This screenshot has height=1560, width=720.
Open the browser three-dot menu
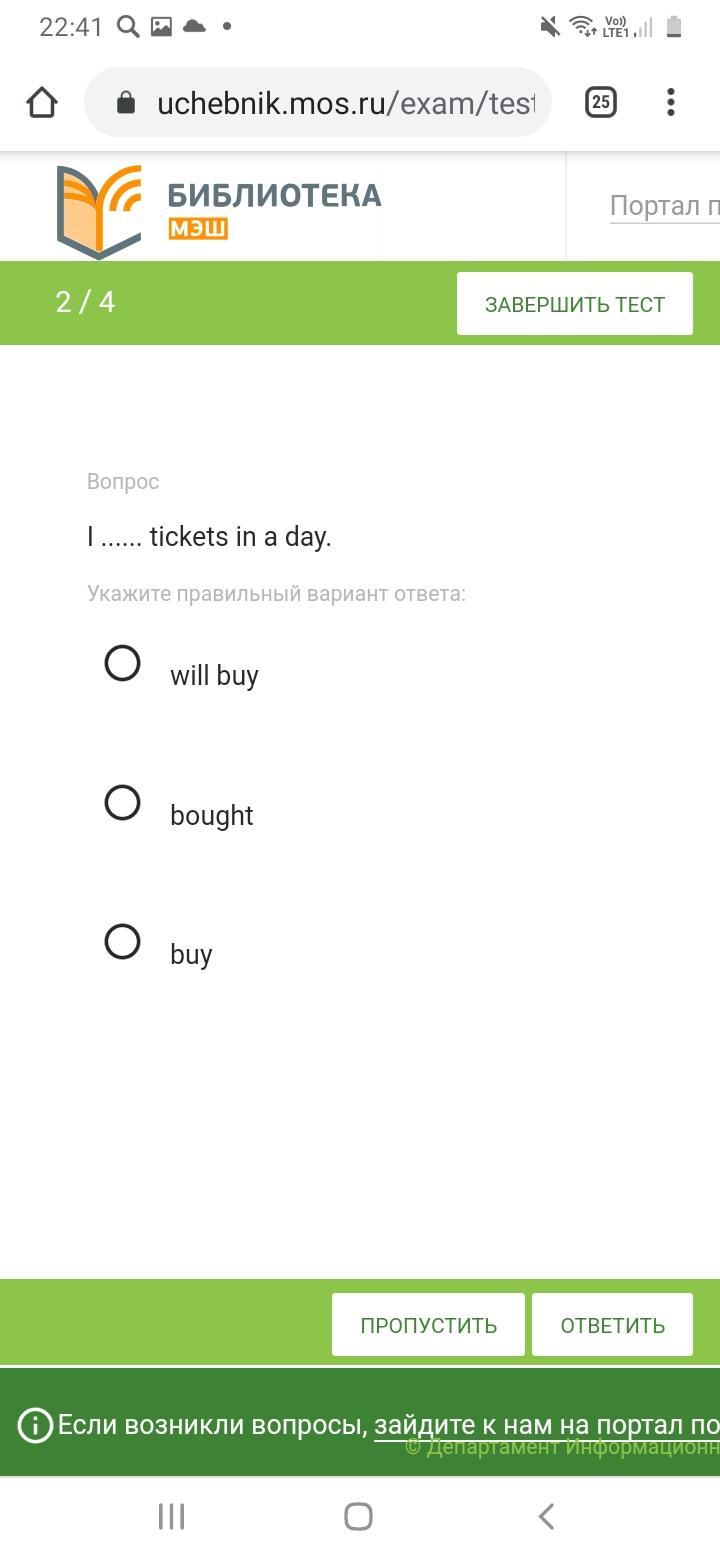click(x=671, y=102)
